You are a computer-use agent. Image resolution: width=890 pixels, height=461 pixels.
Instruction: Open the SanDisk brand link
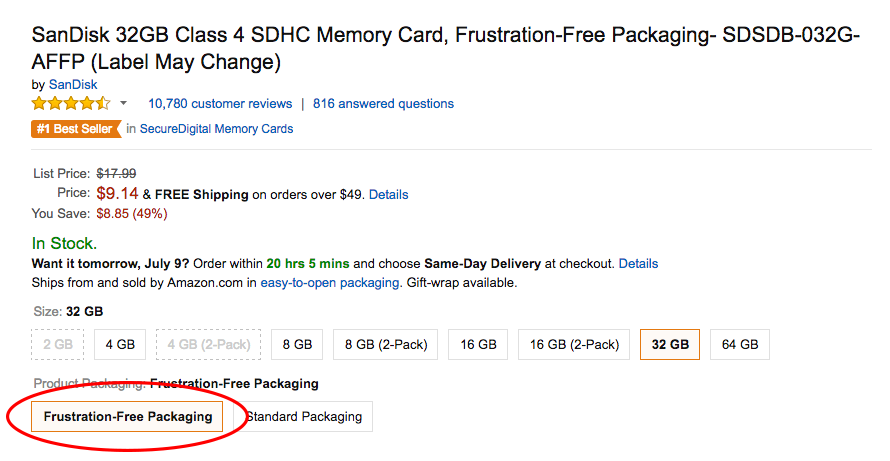pyautogui.click(x=72, y=84)
